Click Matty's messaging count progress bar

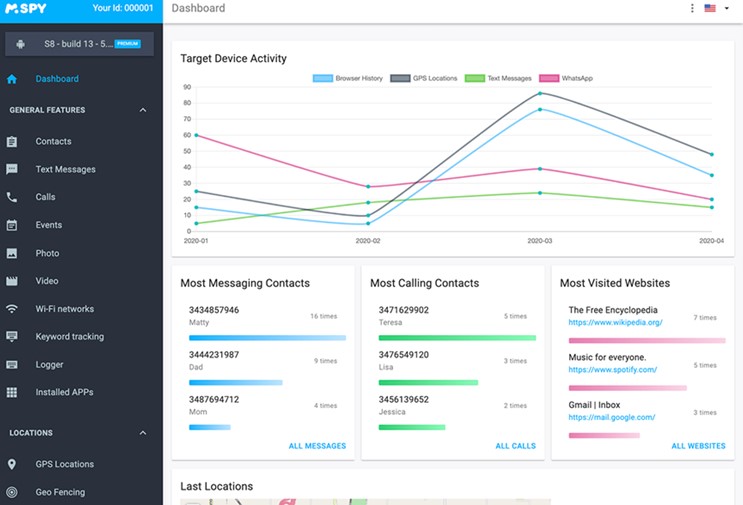267,338
